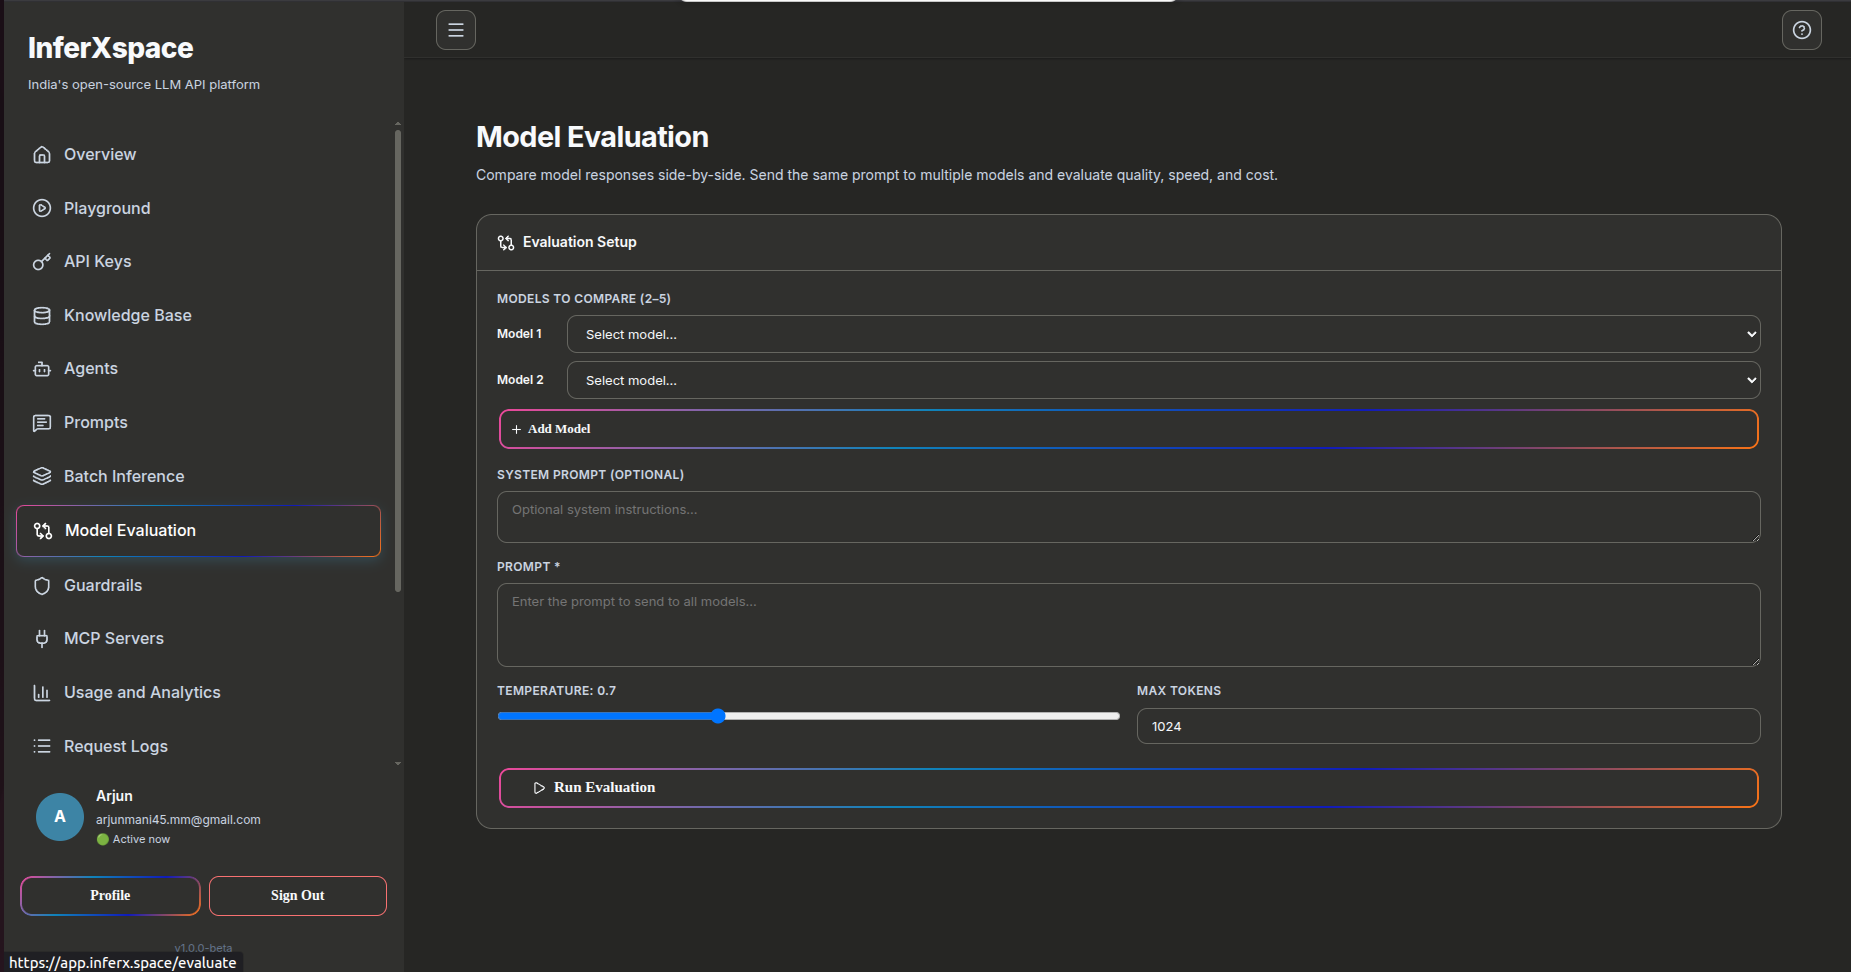
Task: Open the help question mark icon
Action: coord(1801,30)
